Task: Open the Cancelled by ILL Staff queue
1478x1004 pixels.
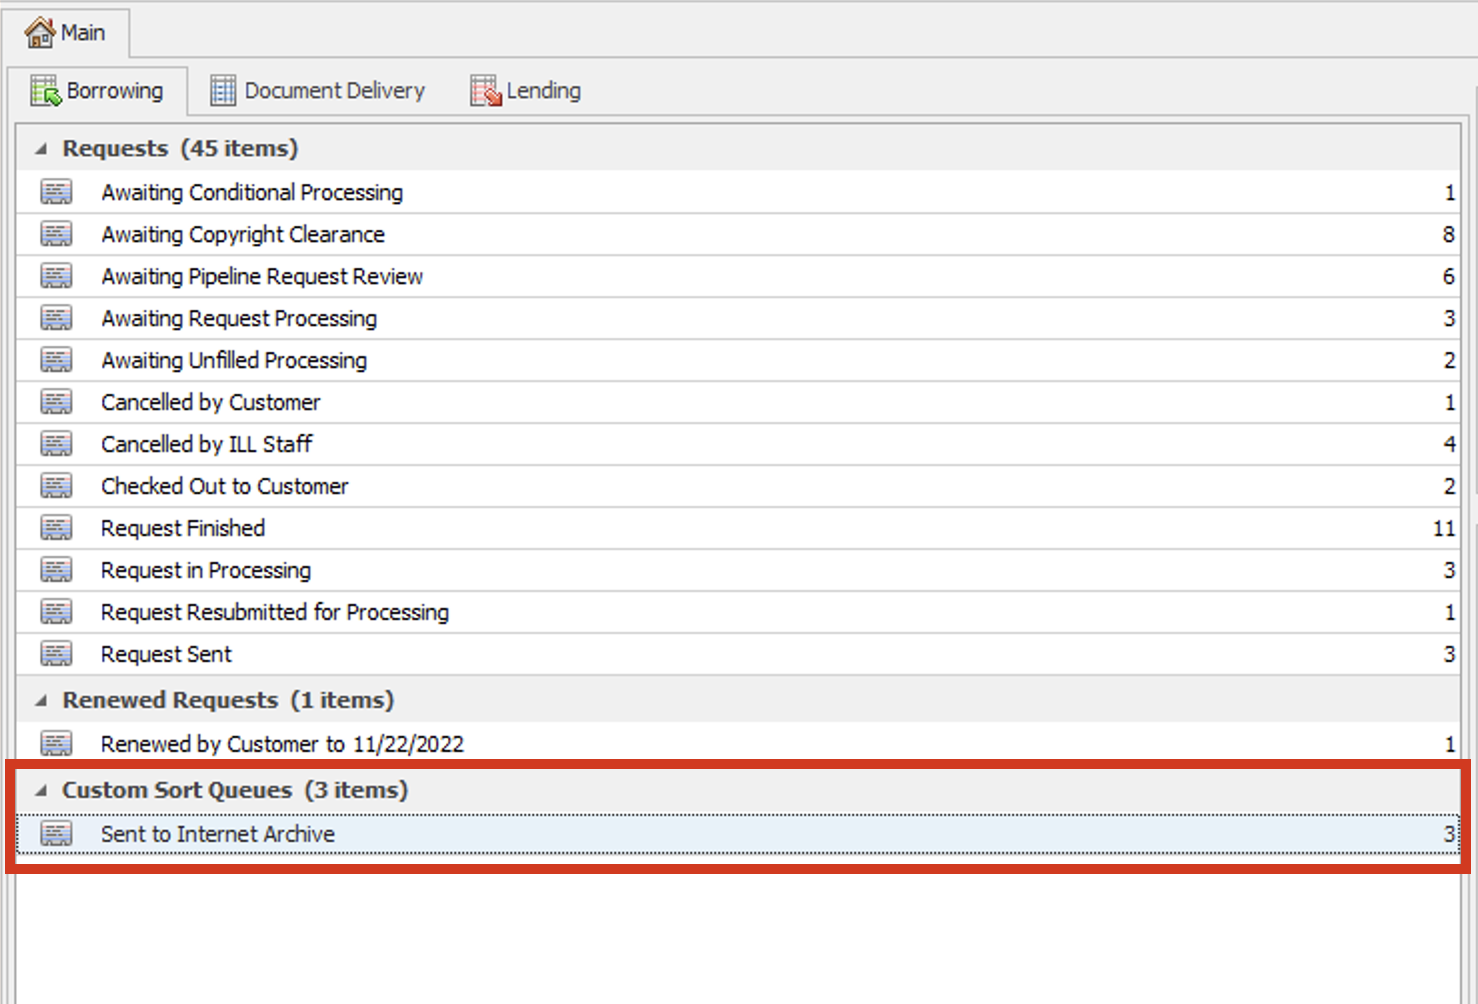Action: point(207,444)
